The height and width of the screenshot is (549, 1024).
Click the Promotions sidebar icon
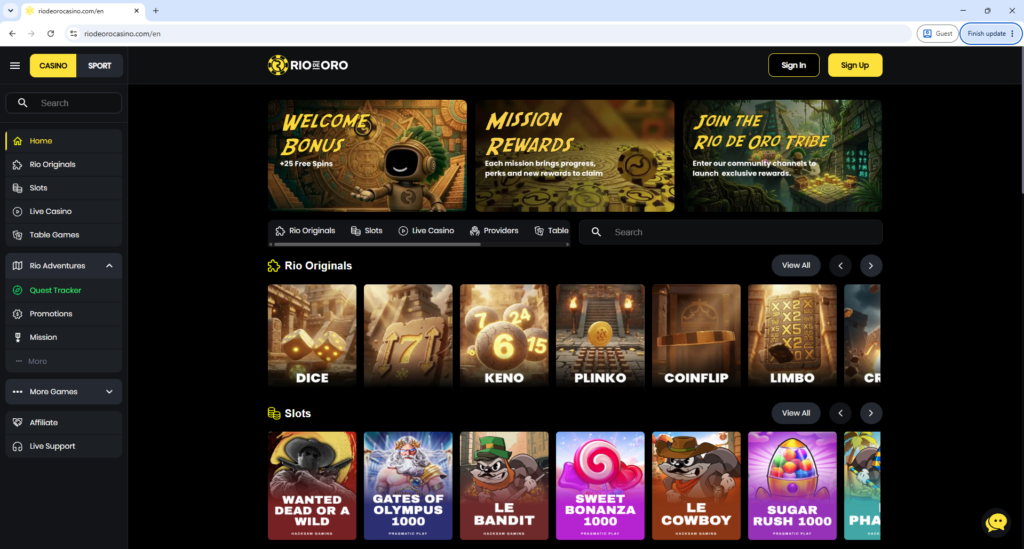pos(18,314)
